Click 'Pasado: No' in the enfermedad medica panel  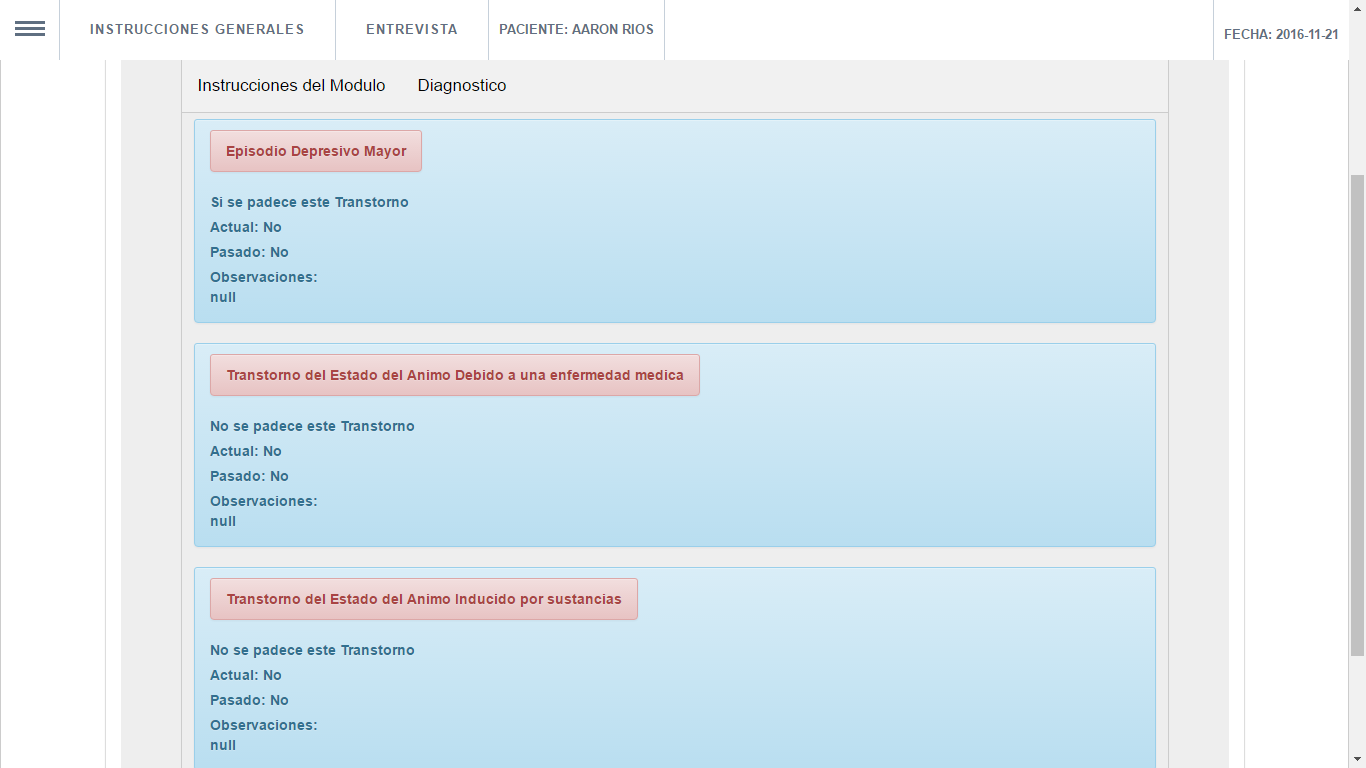[249, 476]
